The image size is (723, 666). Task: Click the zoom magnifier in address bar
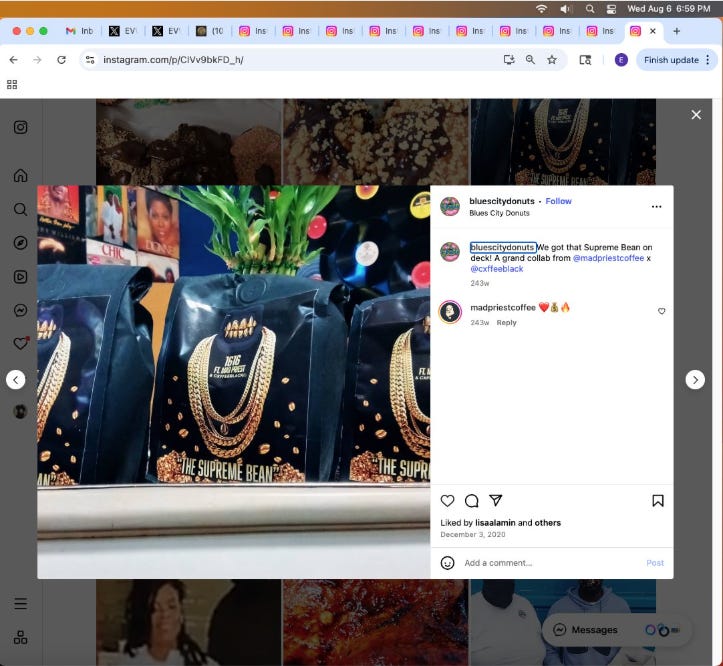[x=530, y=59]
